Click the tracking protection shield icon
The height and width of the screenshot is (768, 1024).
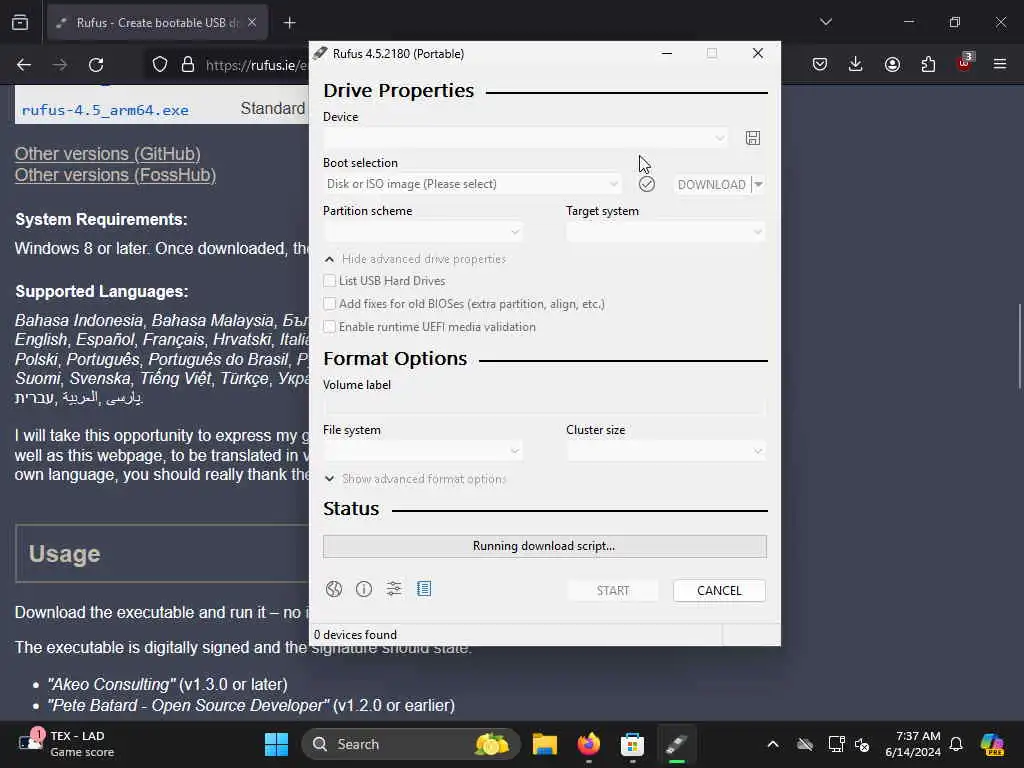pos(160,65)
